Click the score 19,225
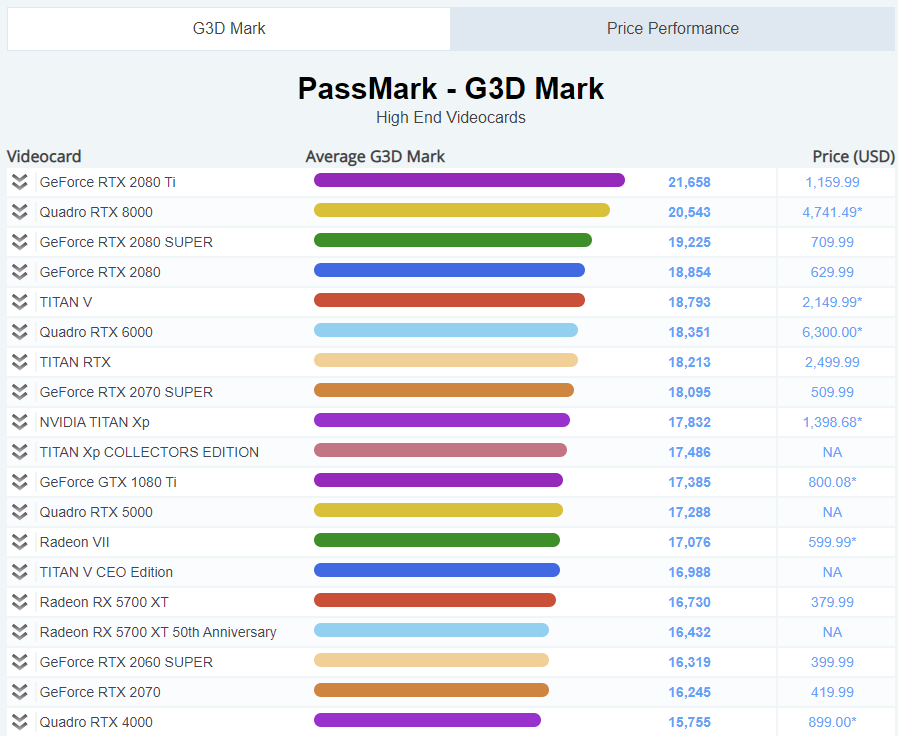Viewport: 898px width, 736px height. 689,242
